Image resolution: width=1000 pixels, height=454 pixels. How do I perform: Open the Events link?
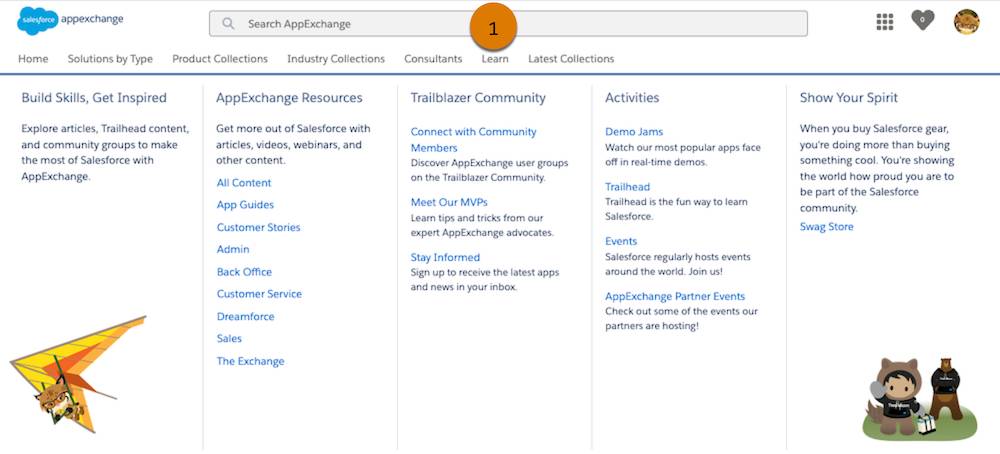tap(621, 241)
